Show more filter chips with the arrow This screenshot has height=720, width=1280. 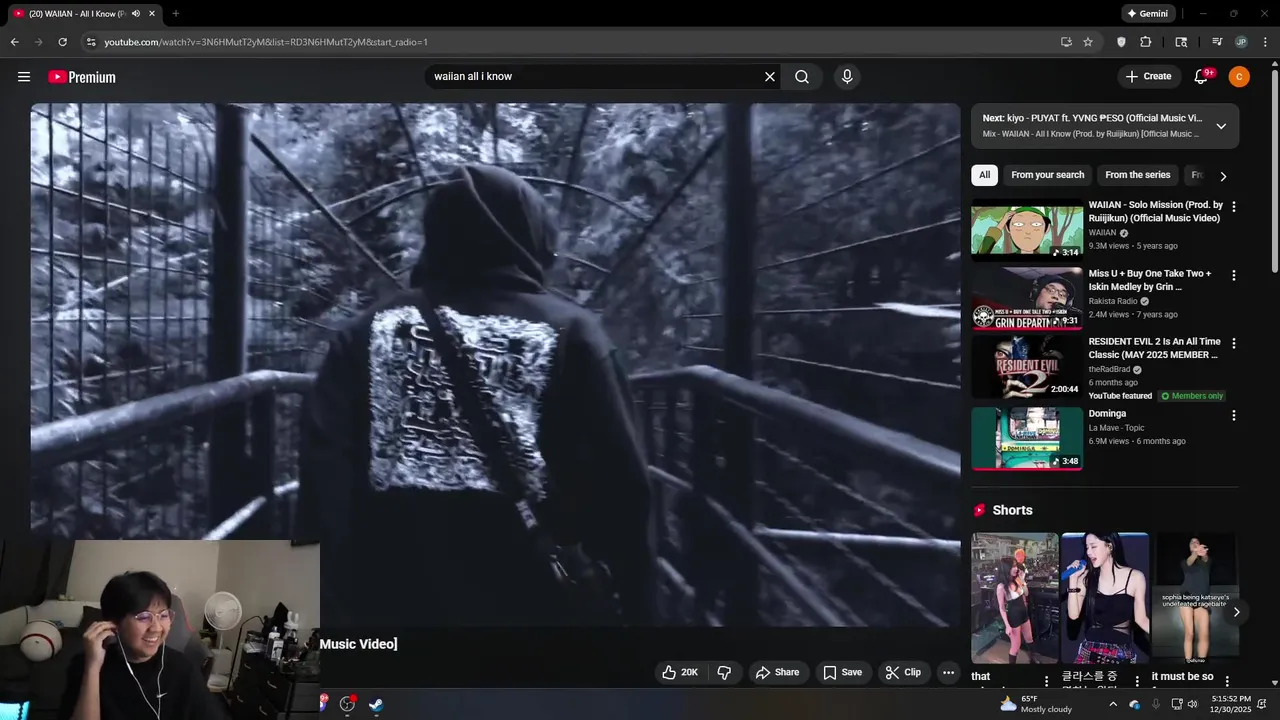coord(1222,176)
